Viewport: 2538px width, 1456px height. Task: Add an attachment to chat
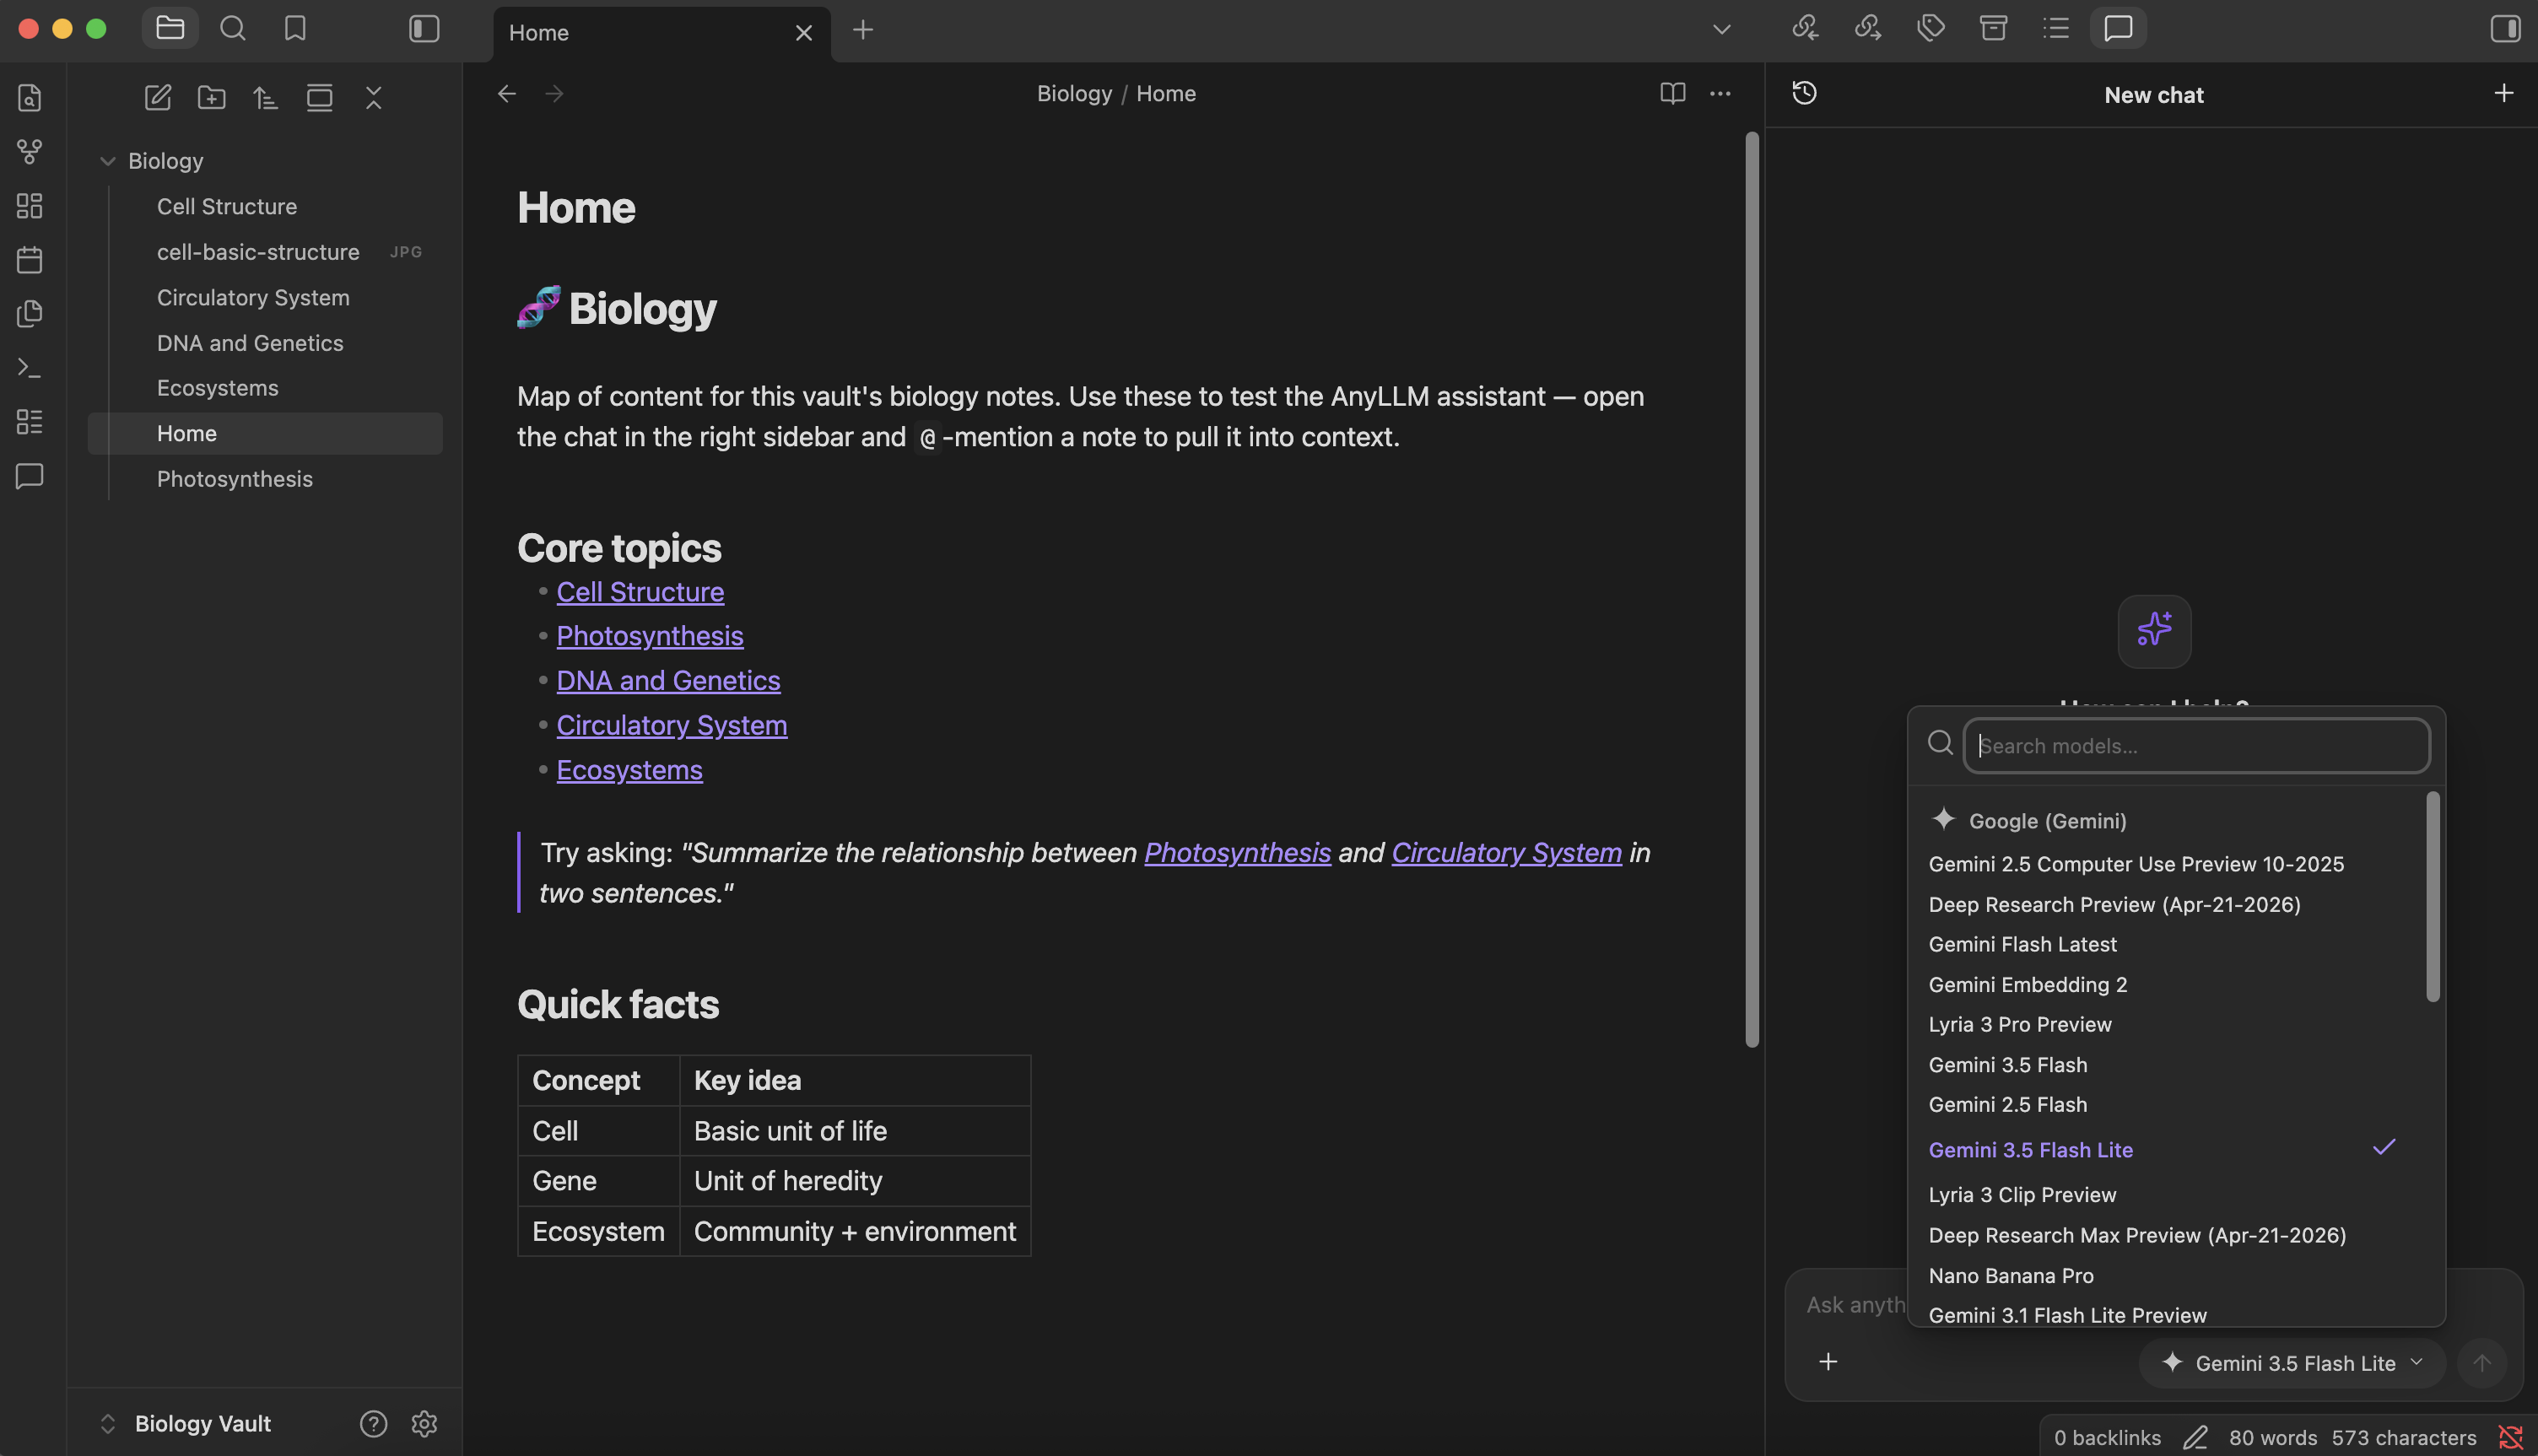(1828, 1362)
